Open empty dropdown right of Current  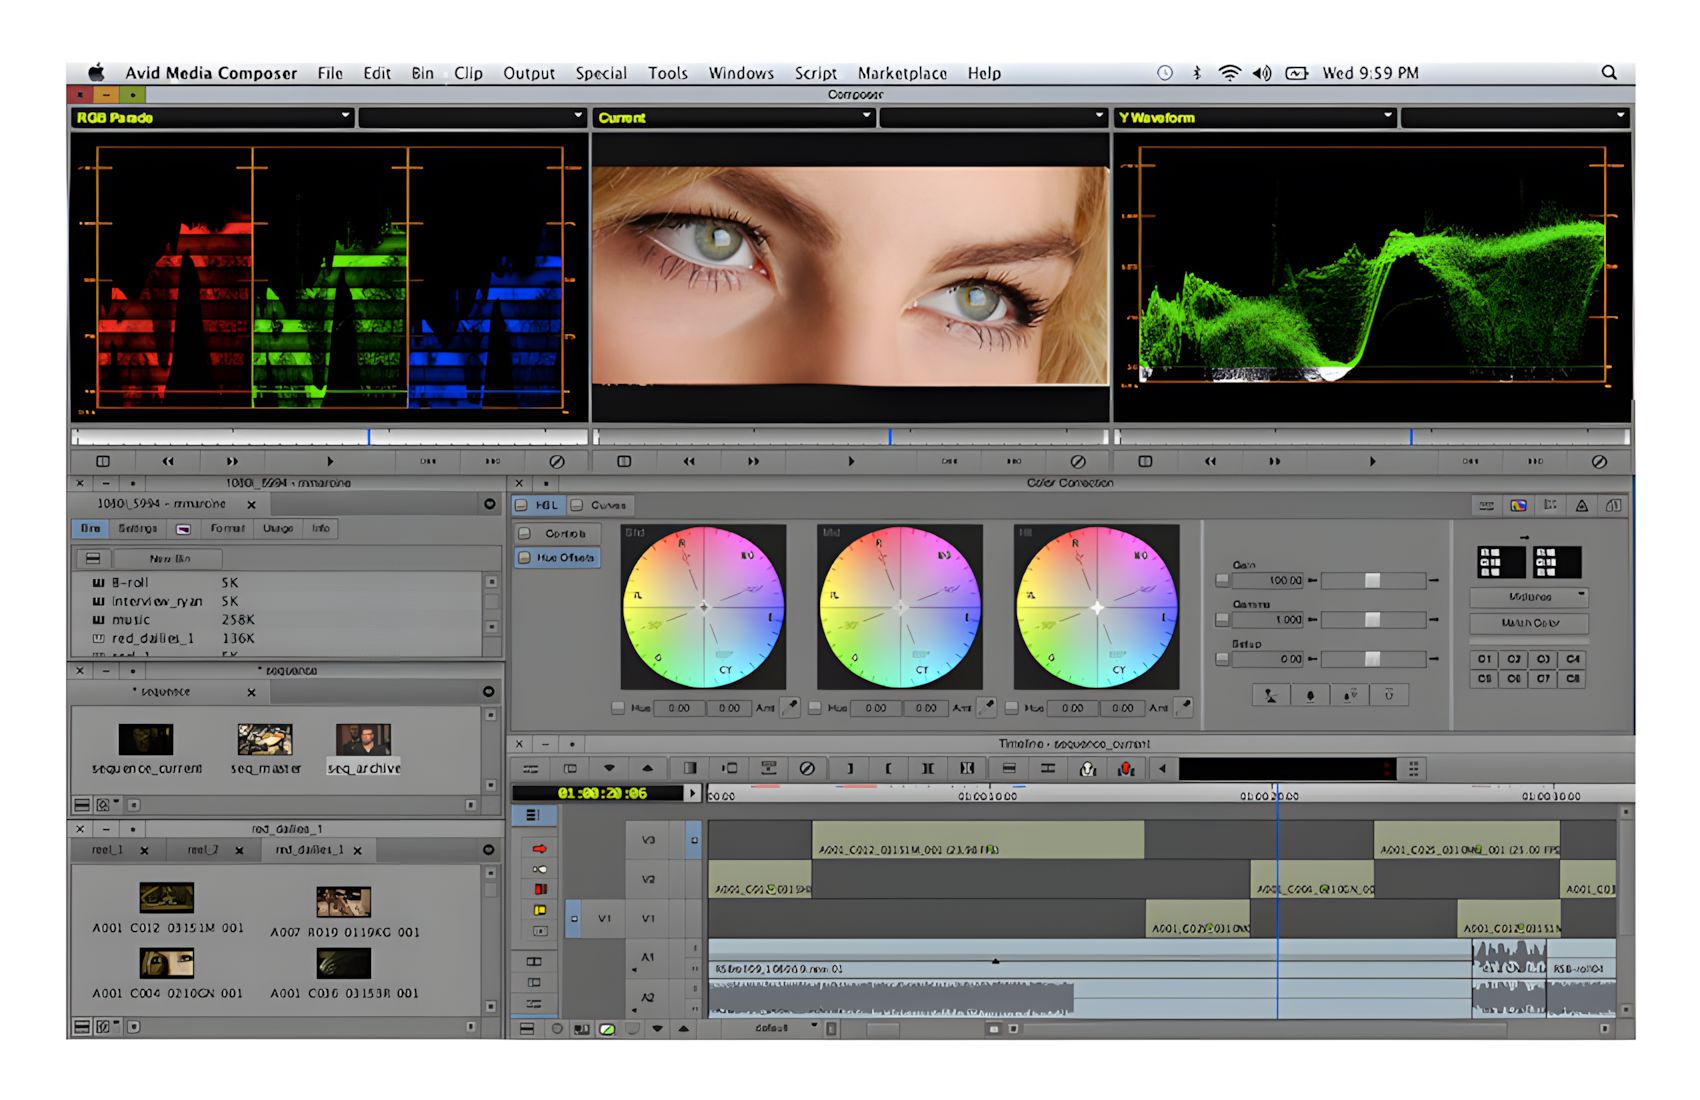(994, 117)
